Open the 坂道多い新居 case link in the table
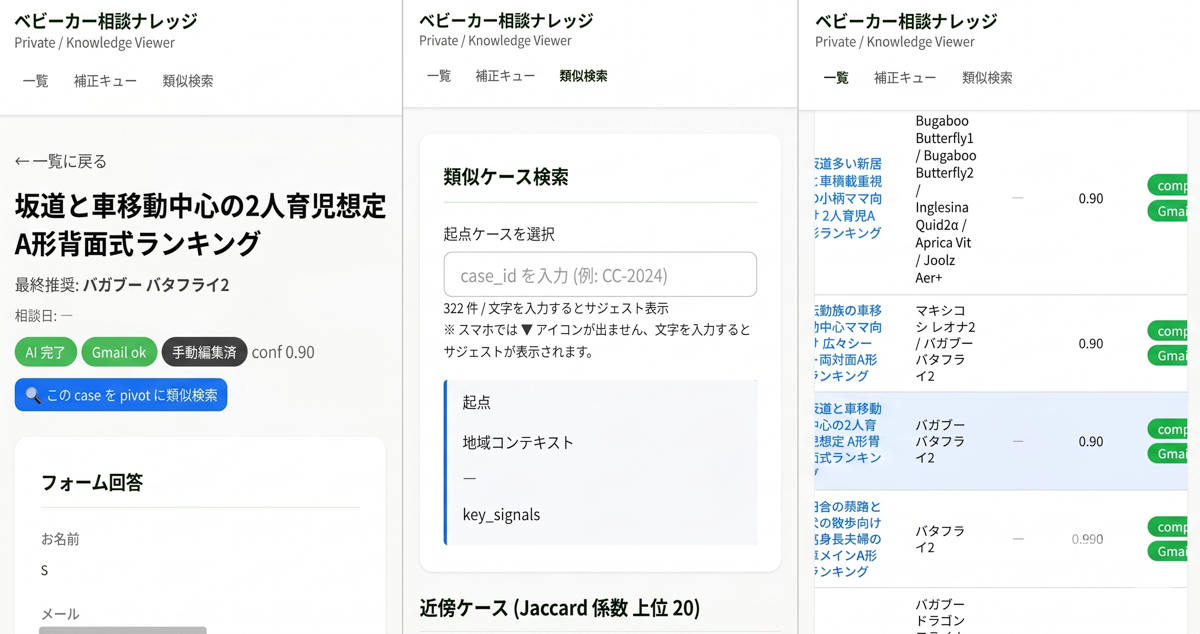The image size is (1200, 634). tap(848, 198)
